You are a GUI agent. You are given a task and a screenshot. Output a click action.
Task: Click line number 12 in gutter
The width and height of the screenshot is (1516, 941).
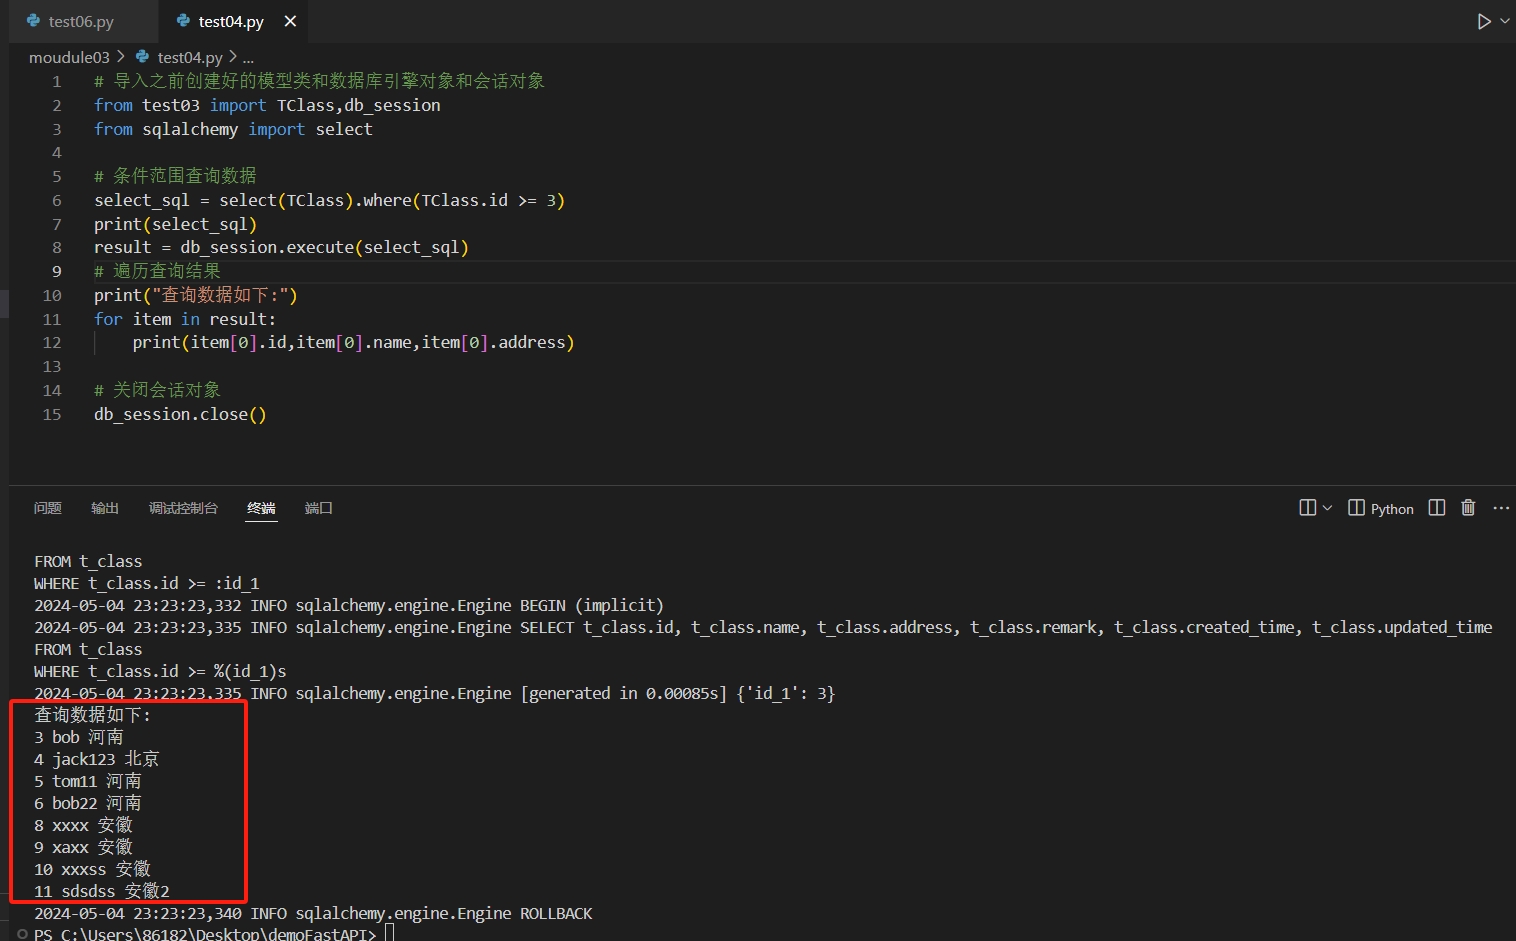[x=52, y=342]
